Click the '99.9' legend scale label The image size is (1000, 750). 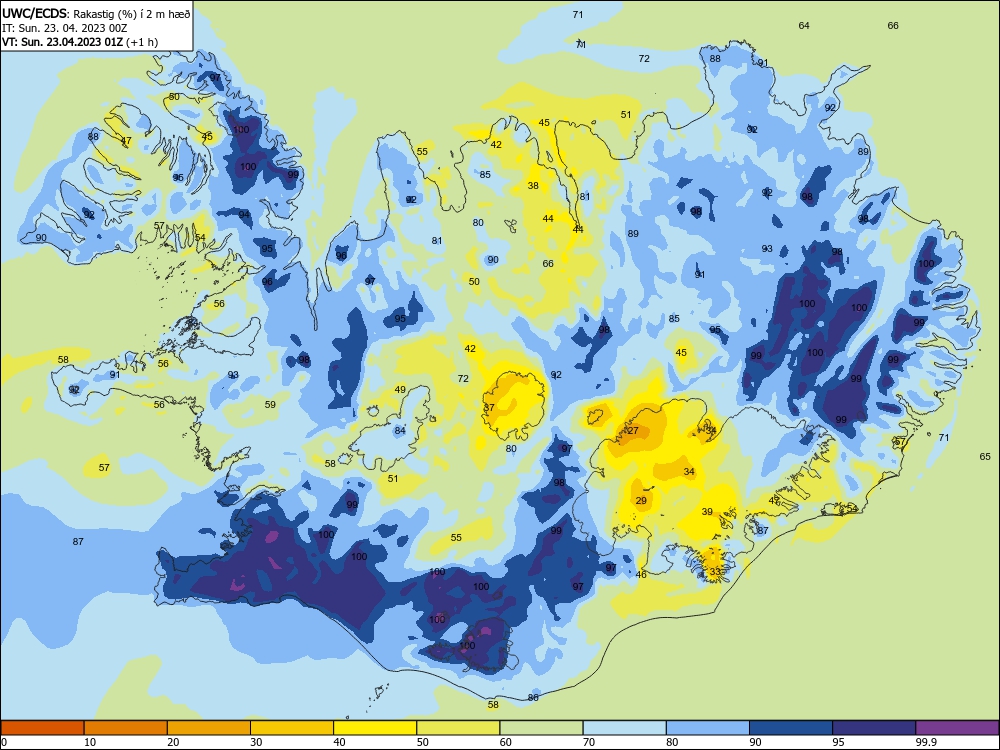click(925, 742)
